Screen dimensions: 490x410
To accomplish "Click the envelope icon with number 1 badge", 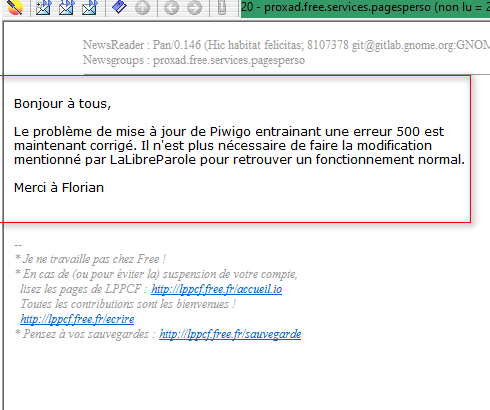I will [66, 7].
